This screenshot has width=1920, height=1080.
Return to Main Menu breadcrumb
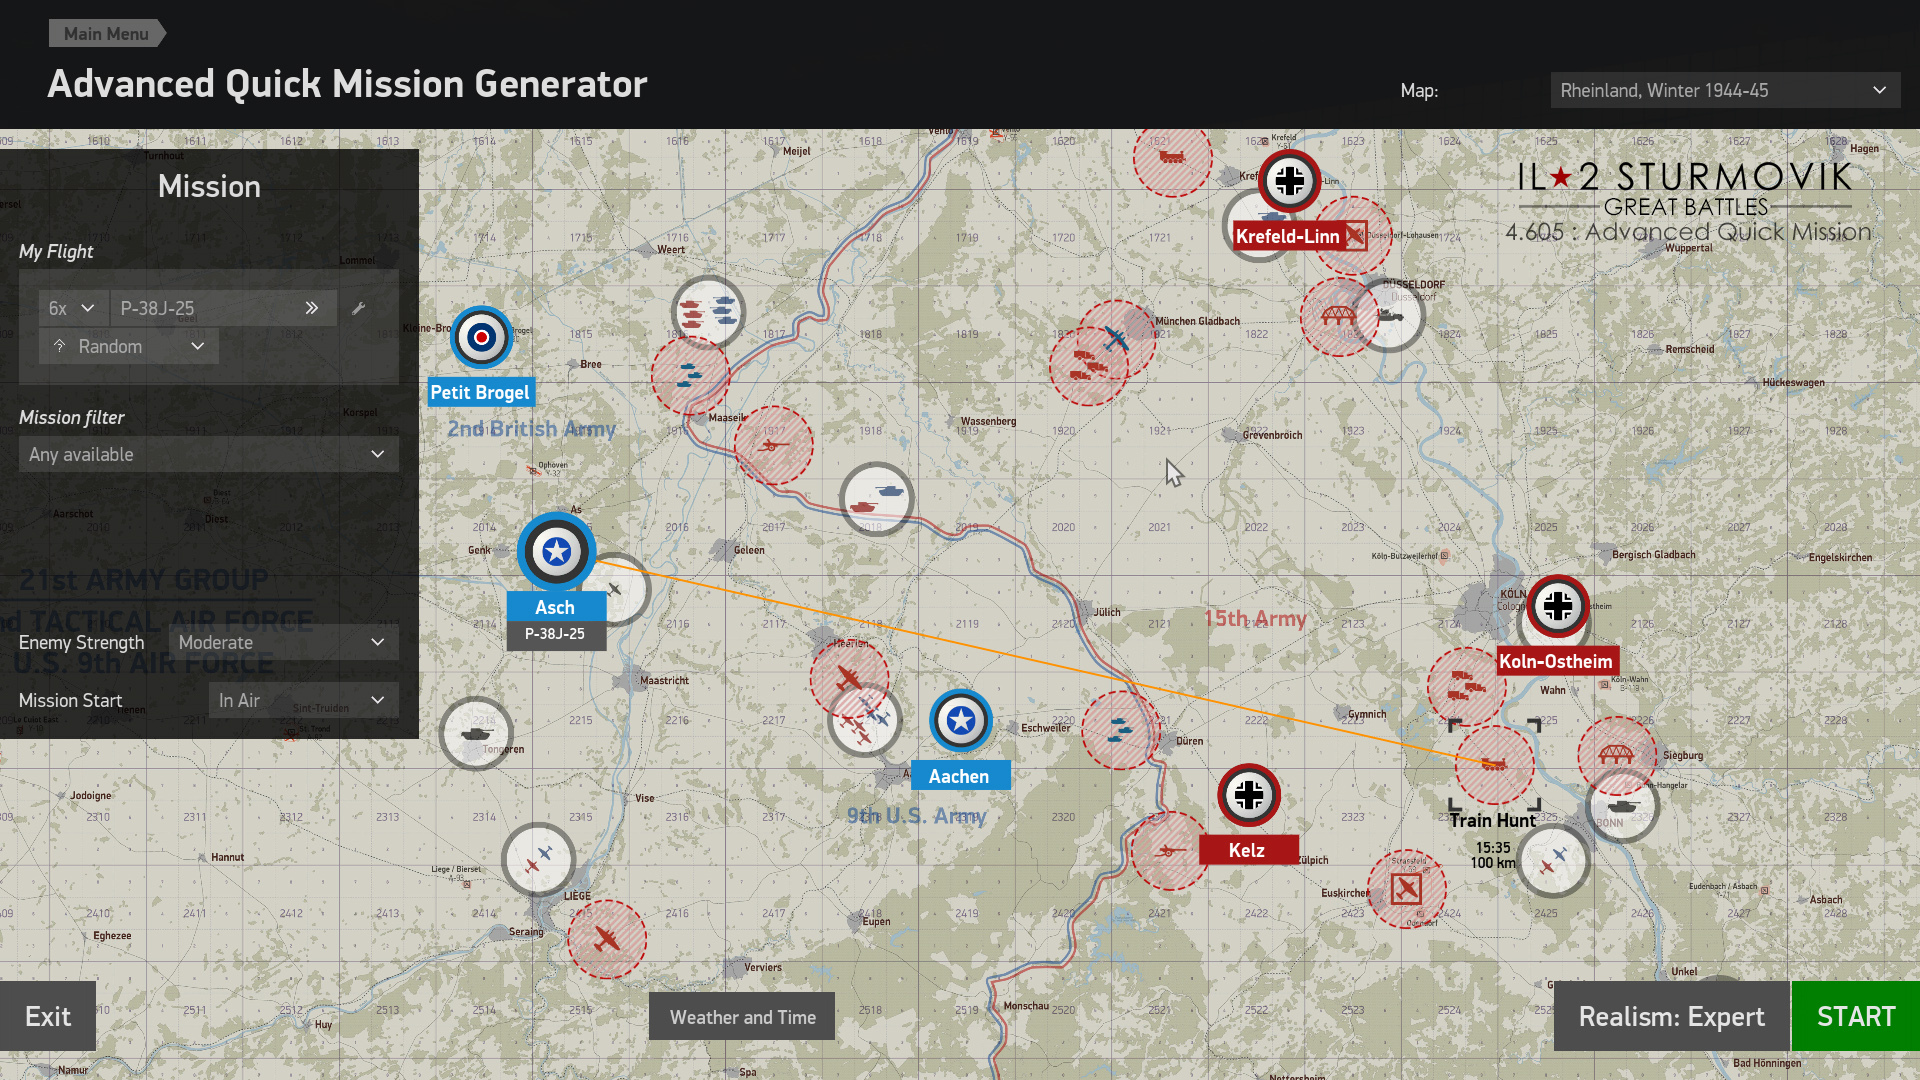tap(106, 33)
